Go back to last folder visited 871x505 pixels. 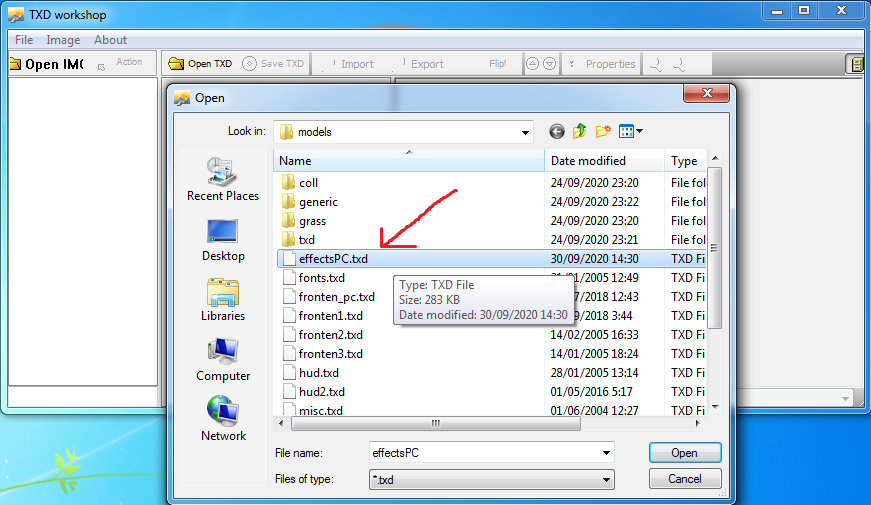tap(557, 132)
